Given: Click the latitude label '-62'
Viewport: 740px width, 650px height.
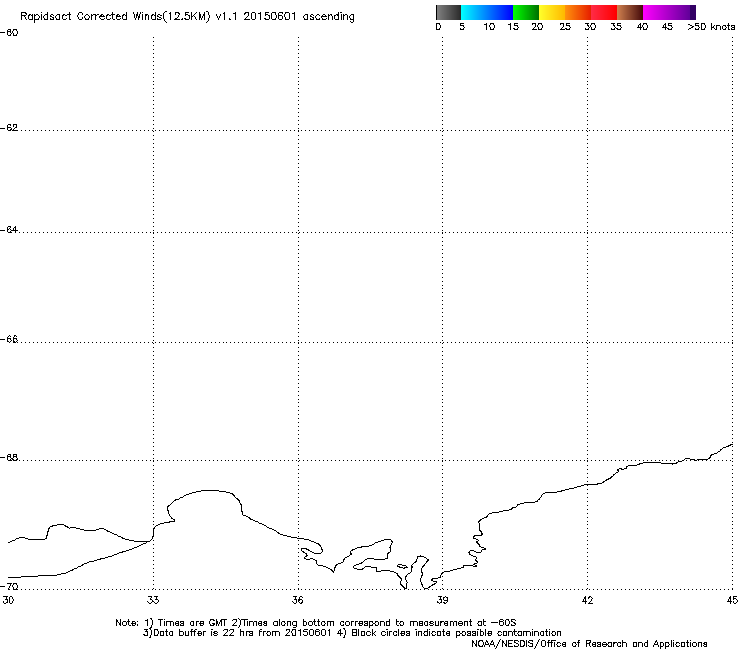Looking at the screenshot, I should 9,128.
